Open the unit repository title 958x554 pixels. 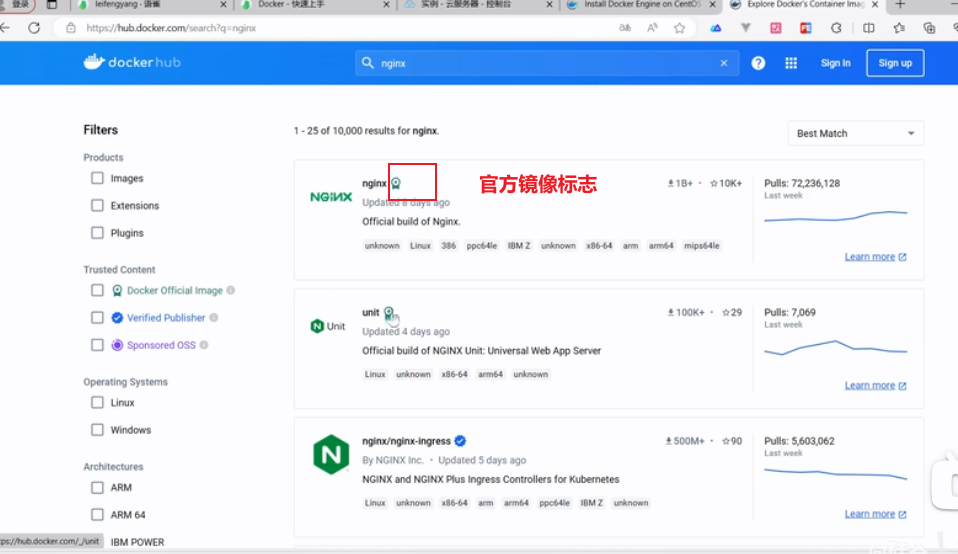pos(370,313)
